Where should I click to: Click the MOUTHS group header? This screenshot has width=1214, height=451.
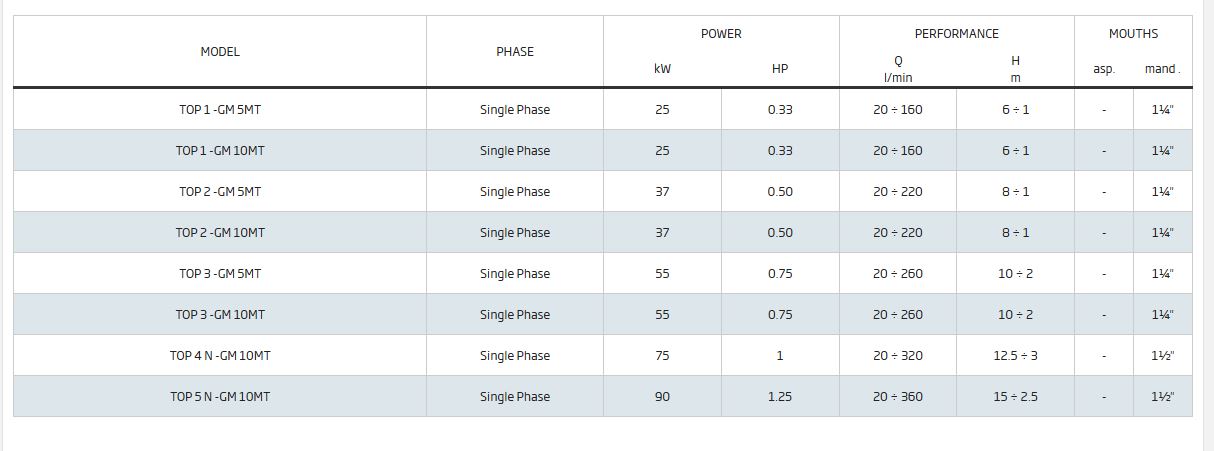click(x=1133, y=34)
